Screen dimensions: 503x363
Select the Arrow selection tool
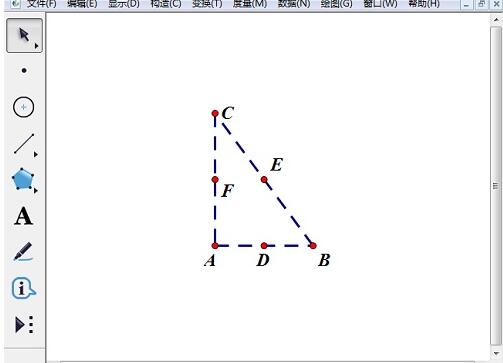click(24, 35)
